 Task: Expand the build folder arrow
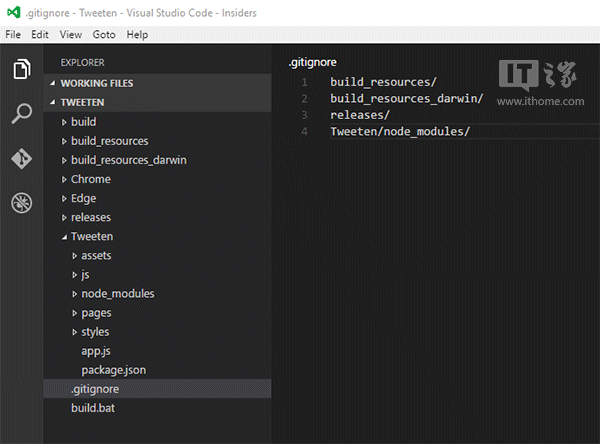pyautogui.click(x=64, y=122)
